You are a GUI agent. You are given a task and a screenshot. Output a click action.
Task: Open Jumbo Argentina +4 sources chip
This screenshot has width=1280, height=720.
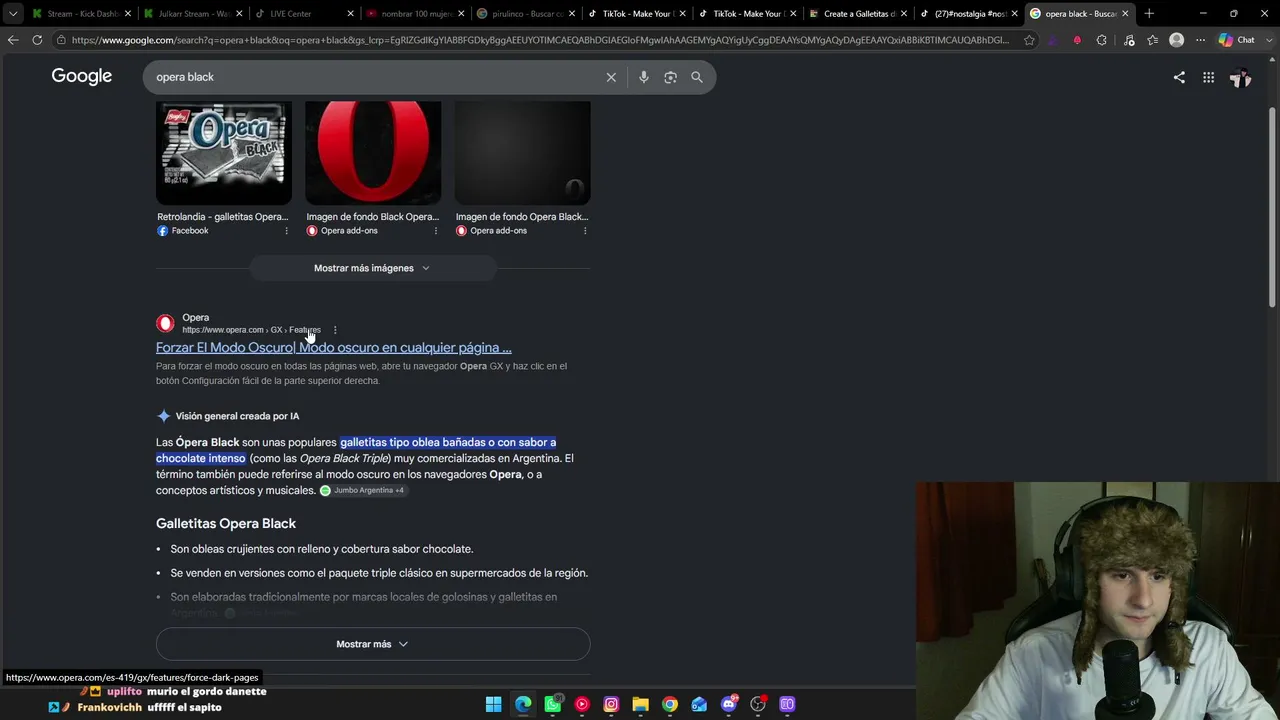(x=362, y=491)
